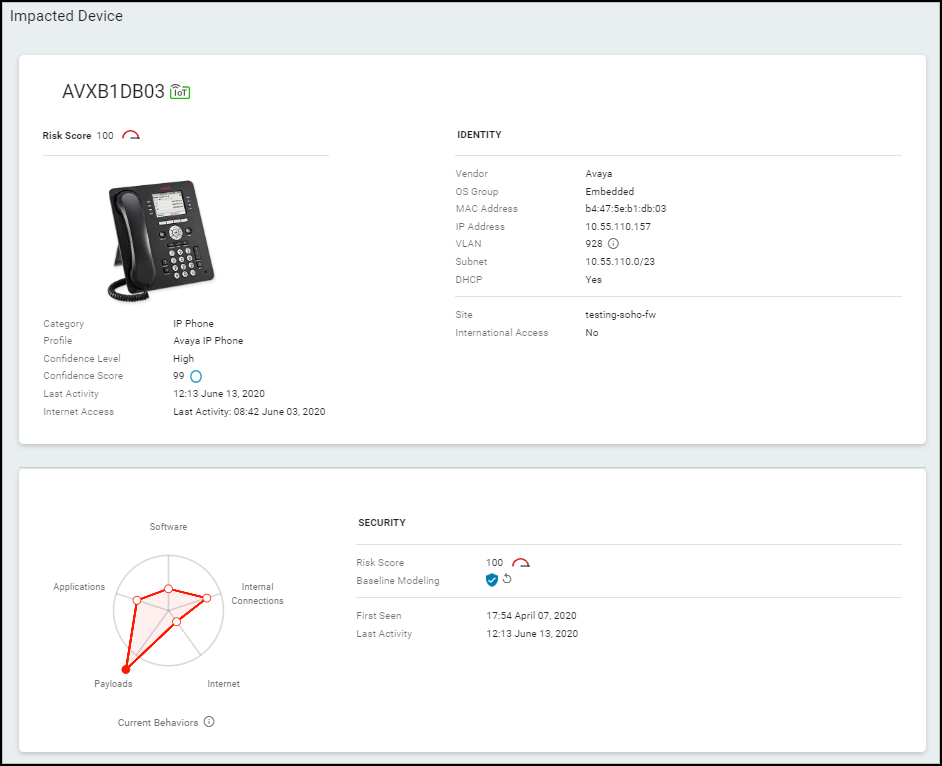Image resolution: width=942 pixels, height=766 pixels.
Task: Click the AVXB1DB03 device name heading
Action: tap(113, 92)
